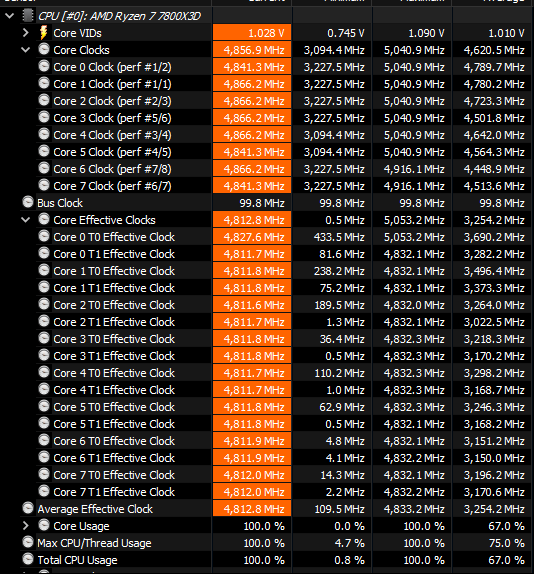This screenshot has width=534, height=574.
Task: Expand the Core VIDs group
Action: 26,33
